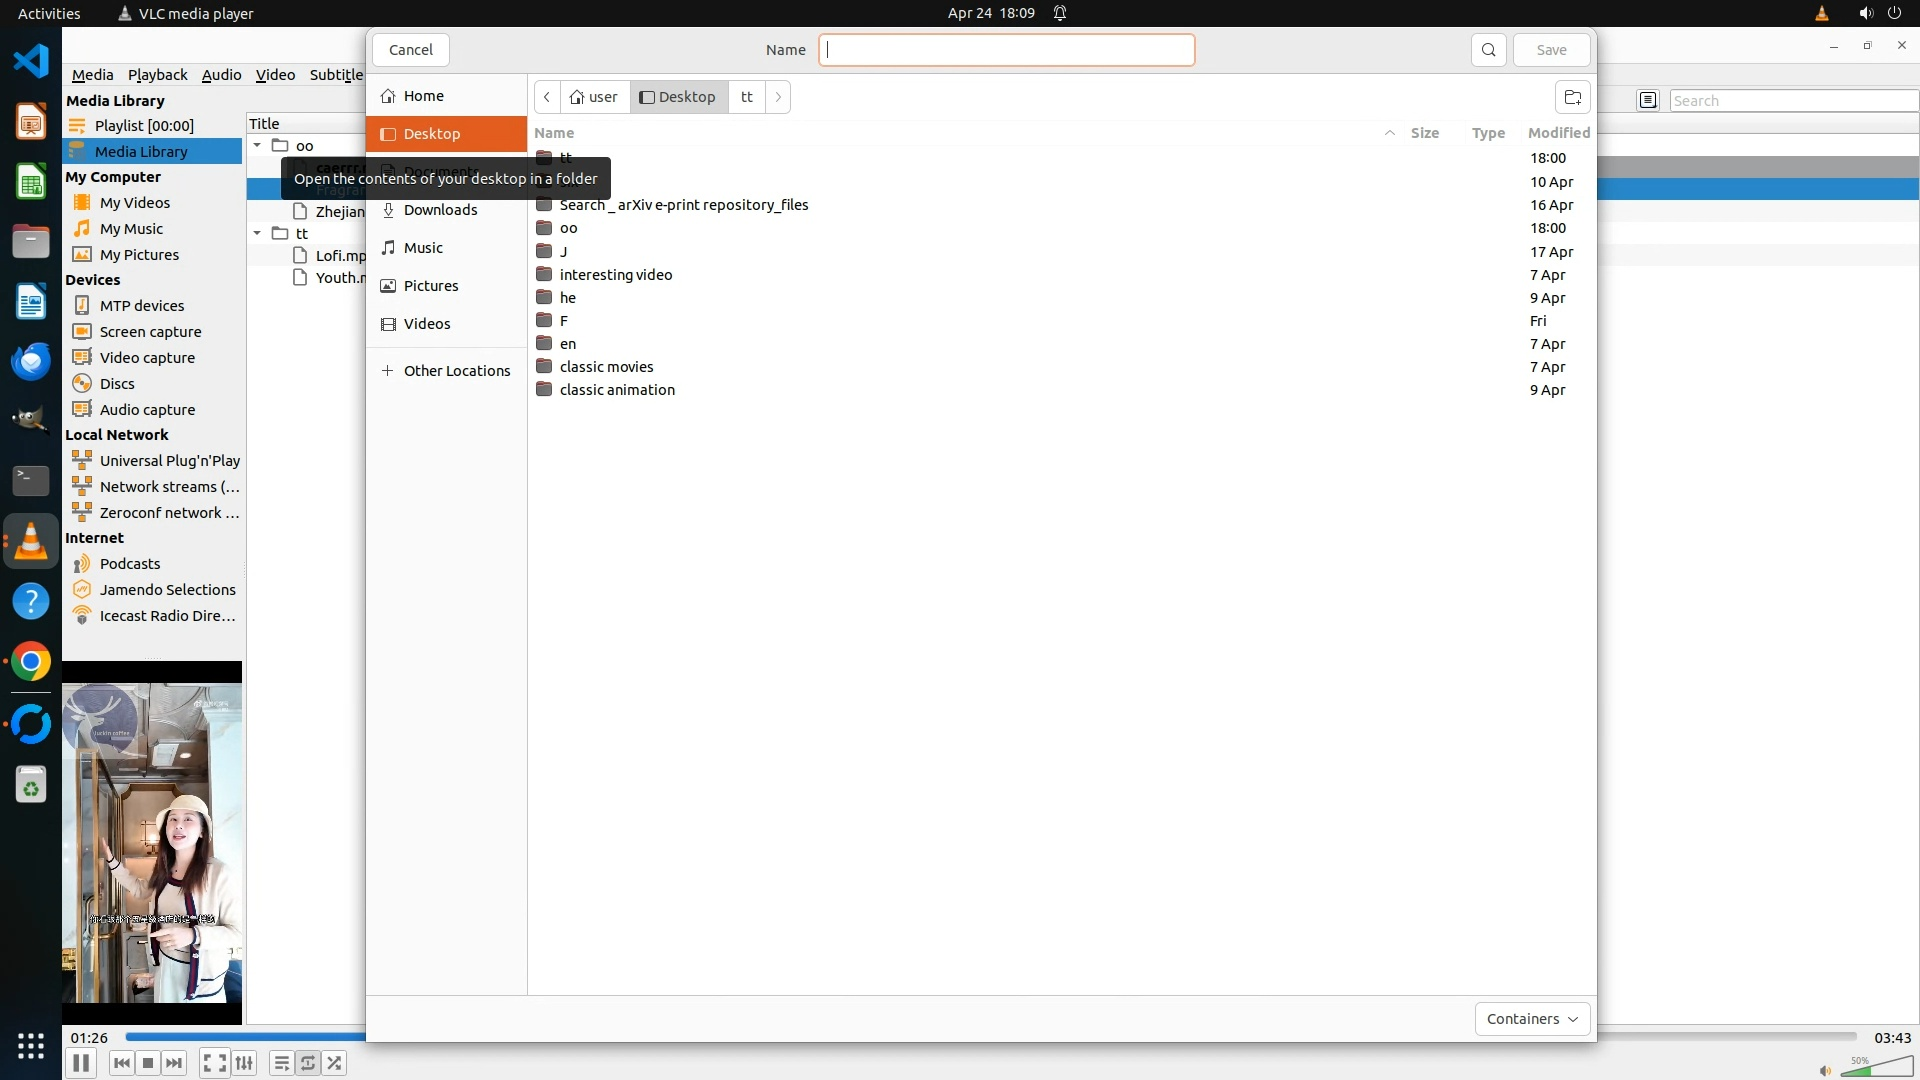Pause the video playback
This screenshot has width=1920, height=1080.
[81, 1063]
